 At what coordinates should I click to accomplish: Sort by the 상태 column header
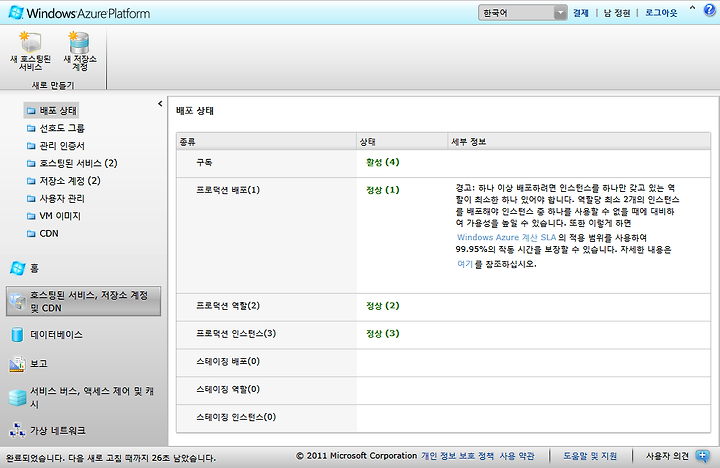pos(402,142)
